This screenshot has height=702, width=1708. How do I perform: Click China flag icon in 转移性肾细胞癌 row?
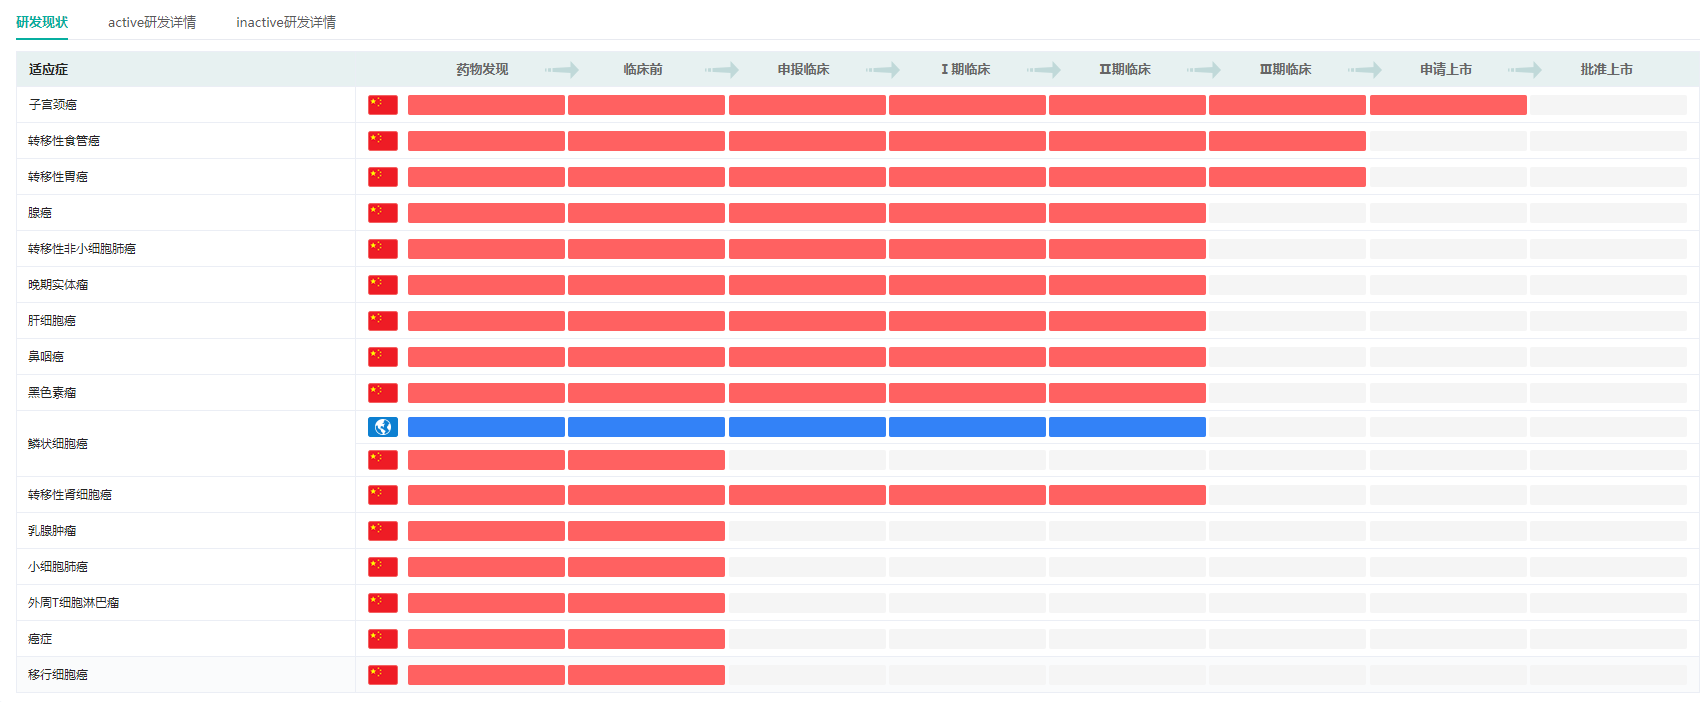coord(383,495)
